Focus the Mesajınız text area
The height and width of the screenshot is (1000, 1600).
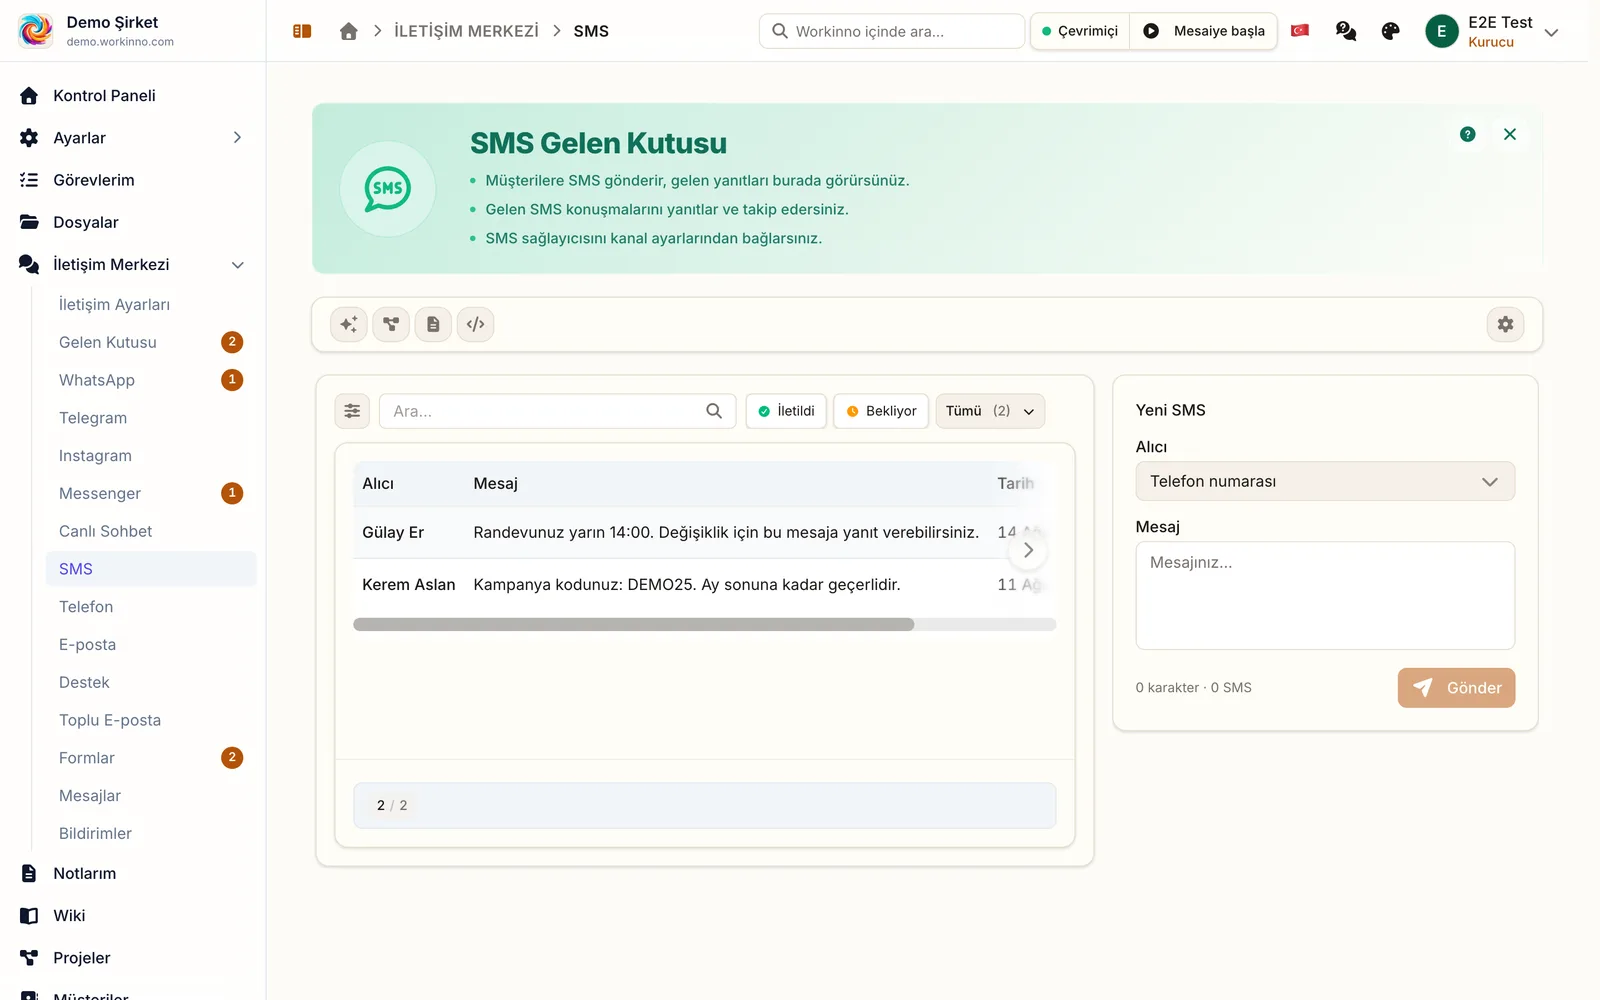1325,596
